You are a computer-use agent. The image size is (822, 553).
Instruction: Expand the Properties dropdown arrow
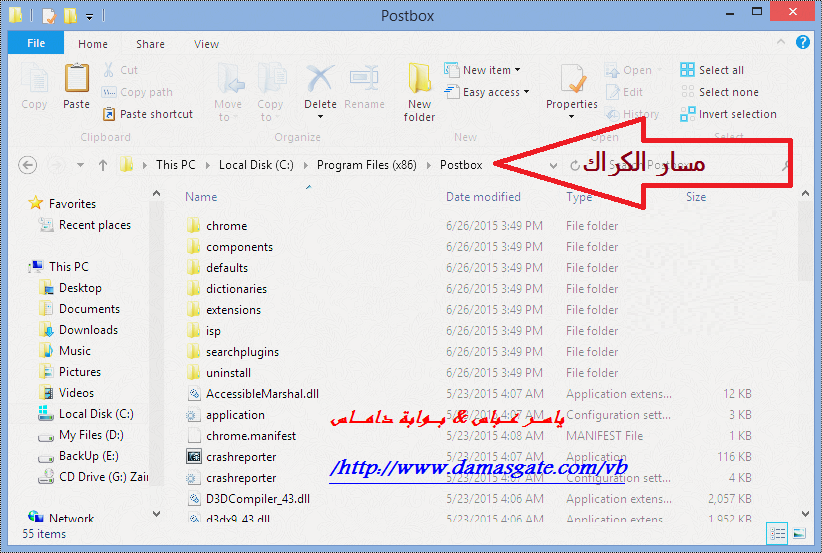pyautogui.click(x=571, y=116)
